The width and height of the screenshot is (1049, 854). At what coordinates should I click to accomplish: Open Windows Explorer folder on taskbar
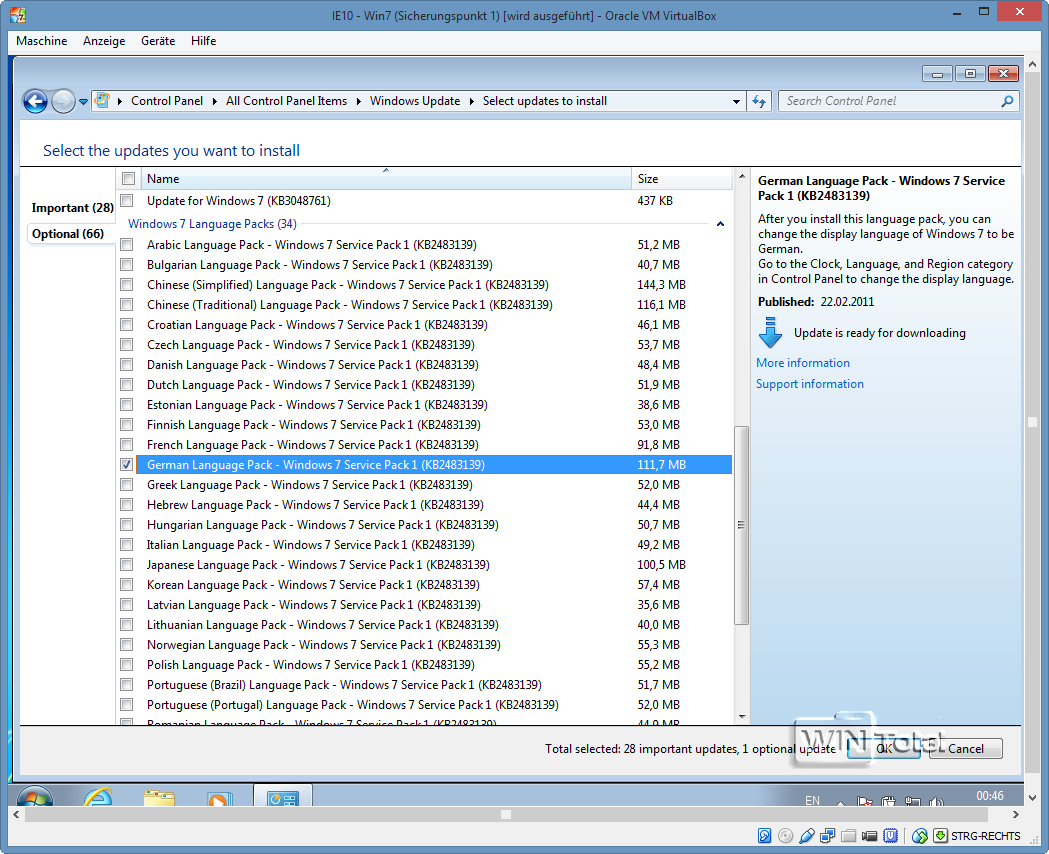pos(159,798)
